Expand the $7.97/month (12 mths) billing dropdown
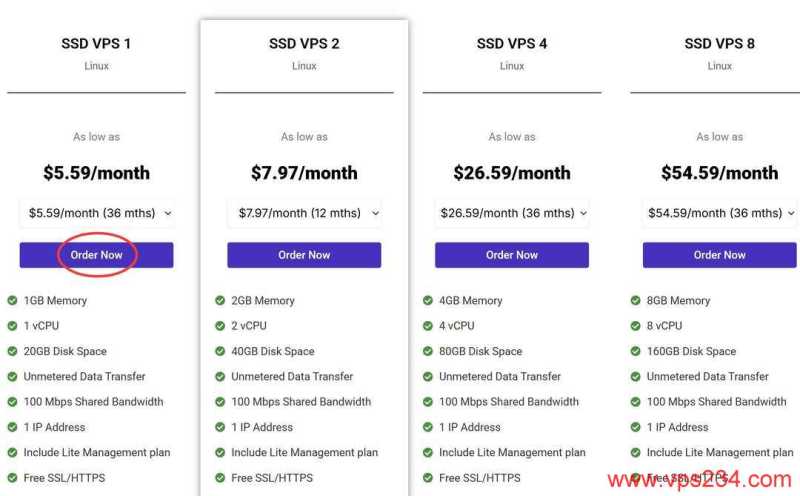The height and width of the screenshot is (496, 800). (304, 213)
